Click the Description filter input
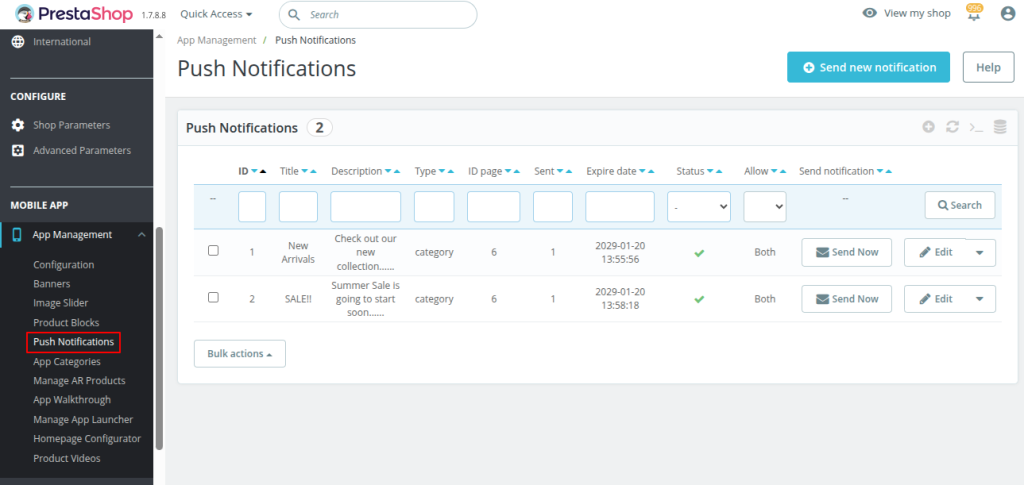Viewport: 1024px width, 485px height. click(x=366, y=206)
